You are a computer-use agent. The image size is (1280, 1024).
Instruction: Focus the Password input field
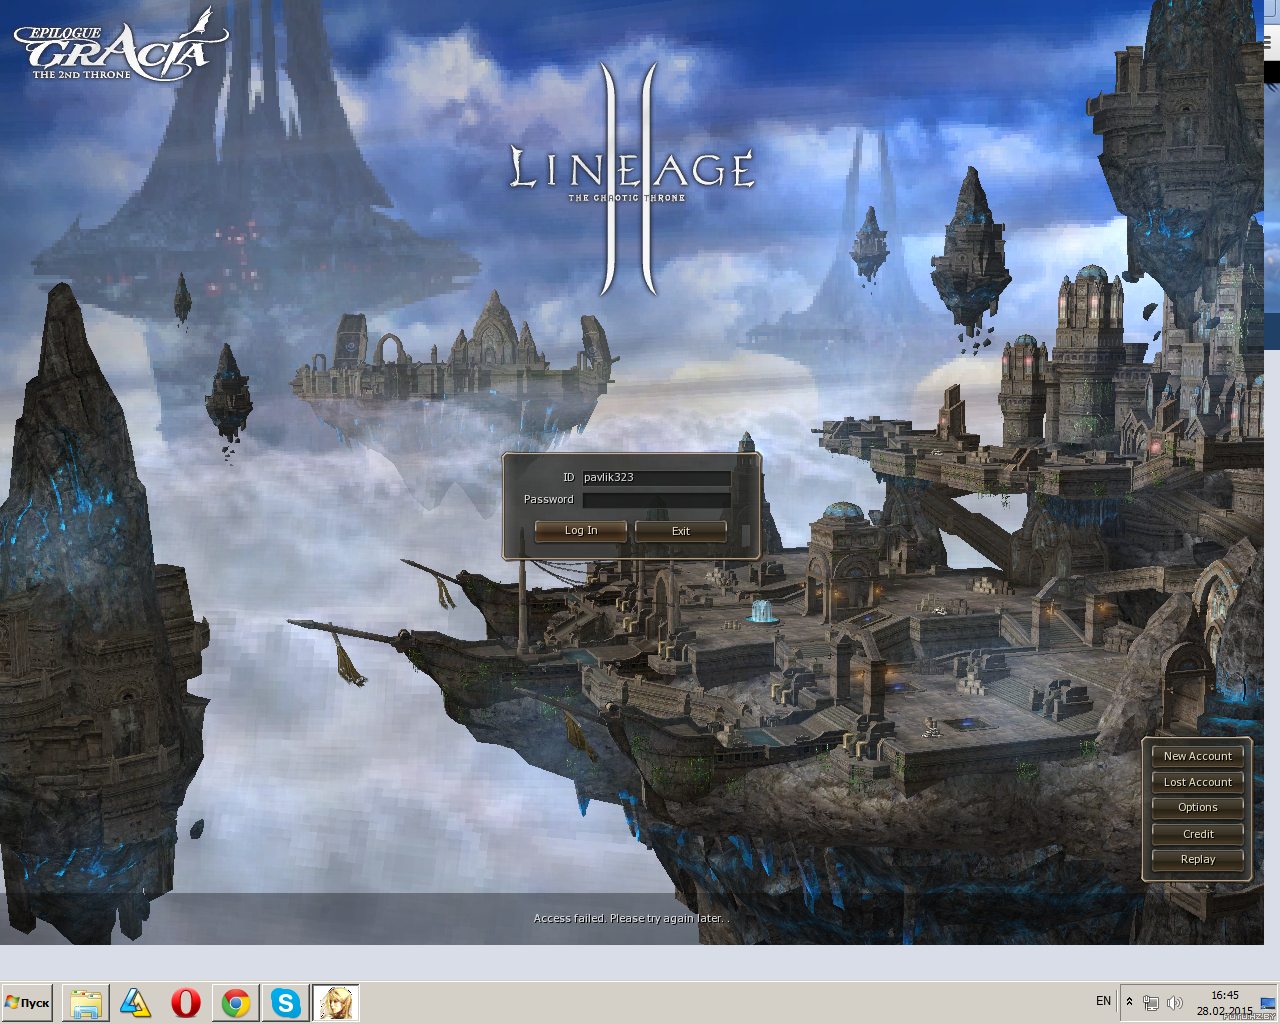(656, 500)
